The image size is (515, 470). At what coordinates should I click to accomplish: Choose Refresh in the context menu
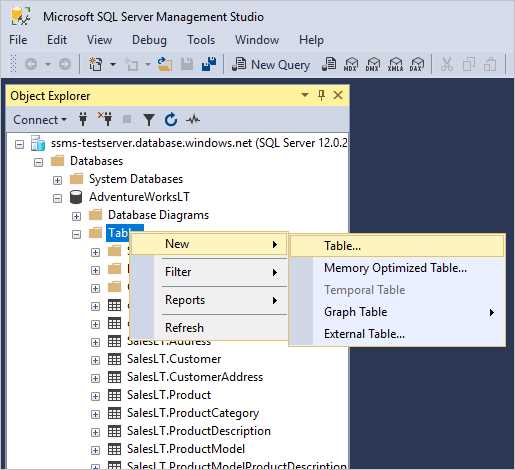pos(184,328)
